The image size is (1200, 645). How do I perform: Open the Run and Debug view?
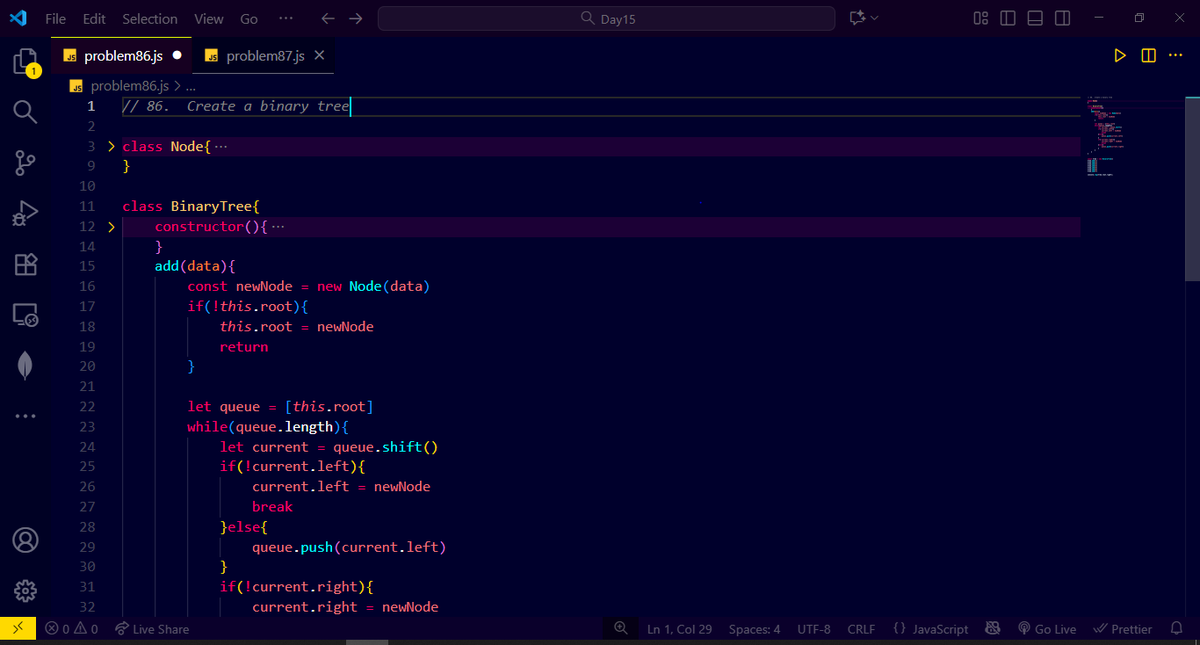(x=25, y=213)
